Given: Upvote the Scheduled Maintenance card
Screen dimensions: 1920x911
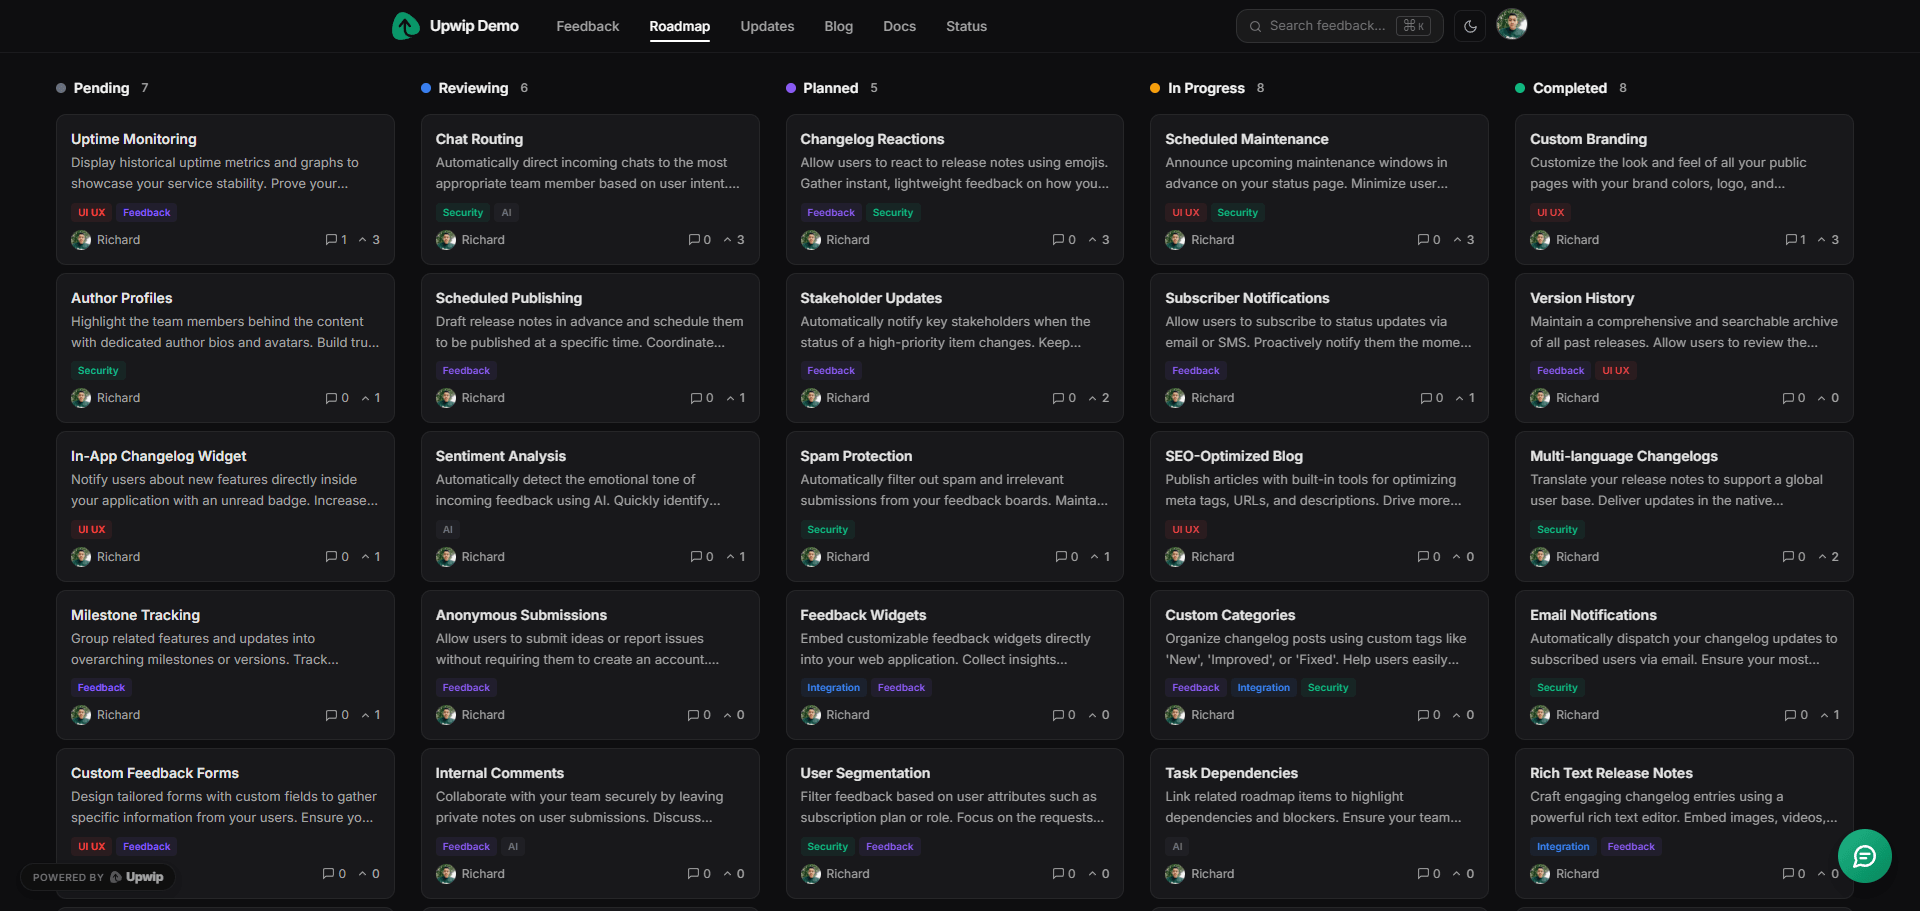Looking at the screenshot, I should pos(1464,240).
